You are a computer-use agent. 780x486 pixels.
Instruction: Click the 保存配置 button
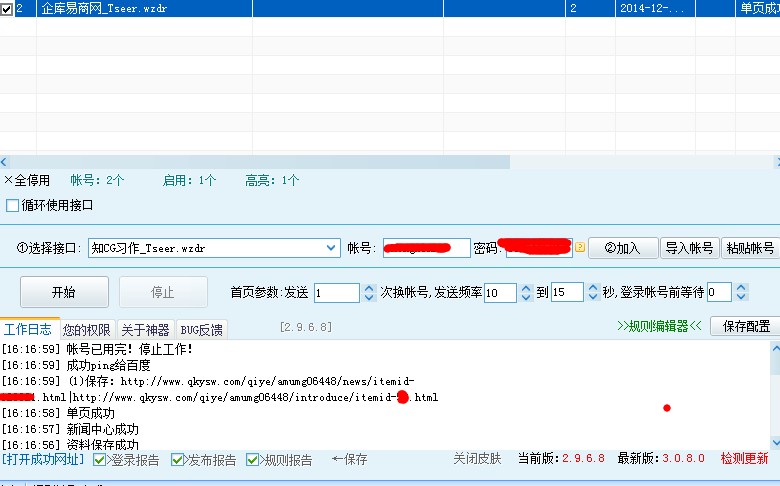pyautogui.click(x=746, y=326)
